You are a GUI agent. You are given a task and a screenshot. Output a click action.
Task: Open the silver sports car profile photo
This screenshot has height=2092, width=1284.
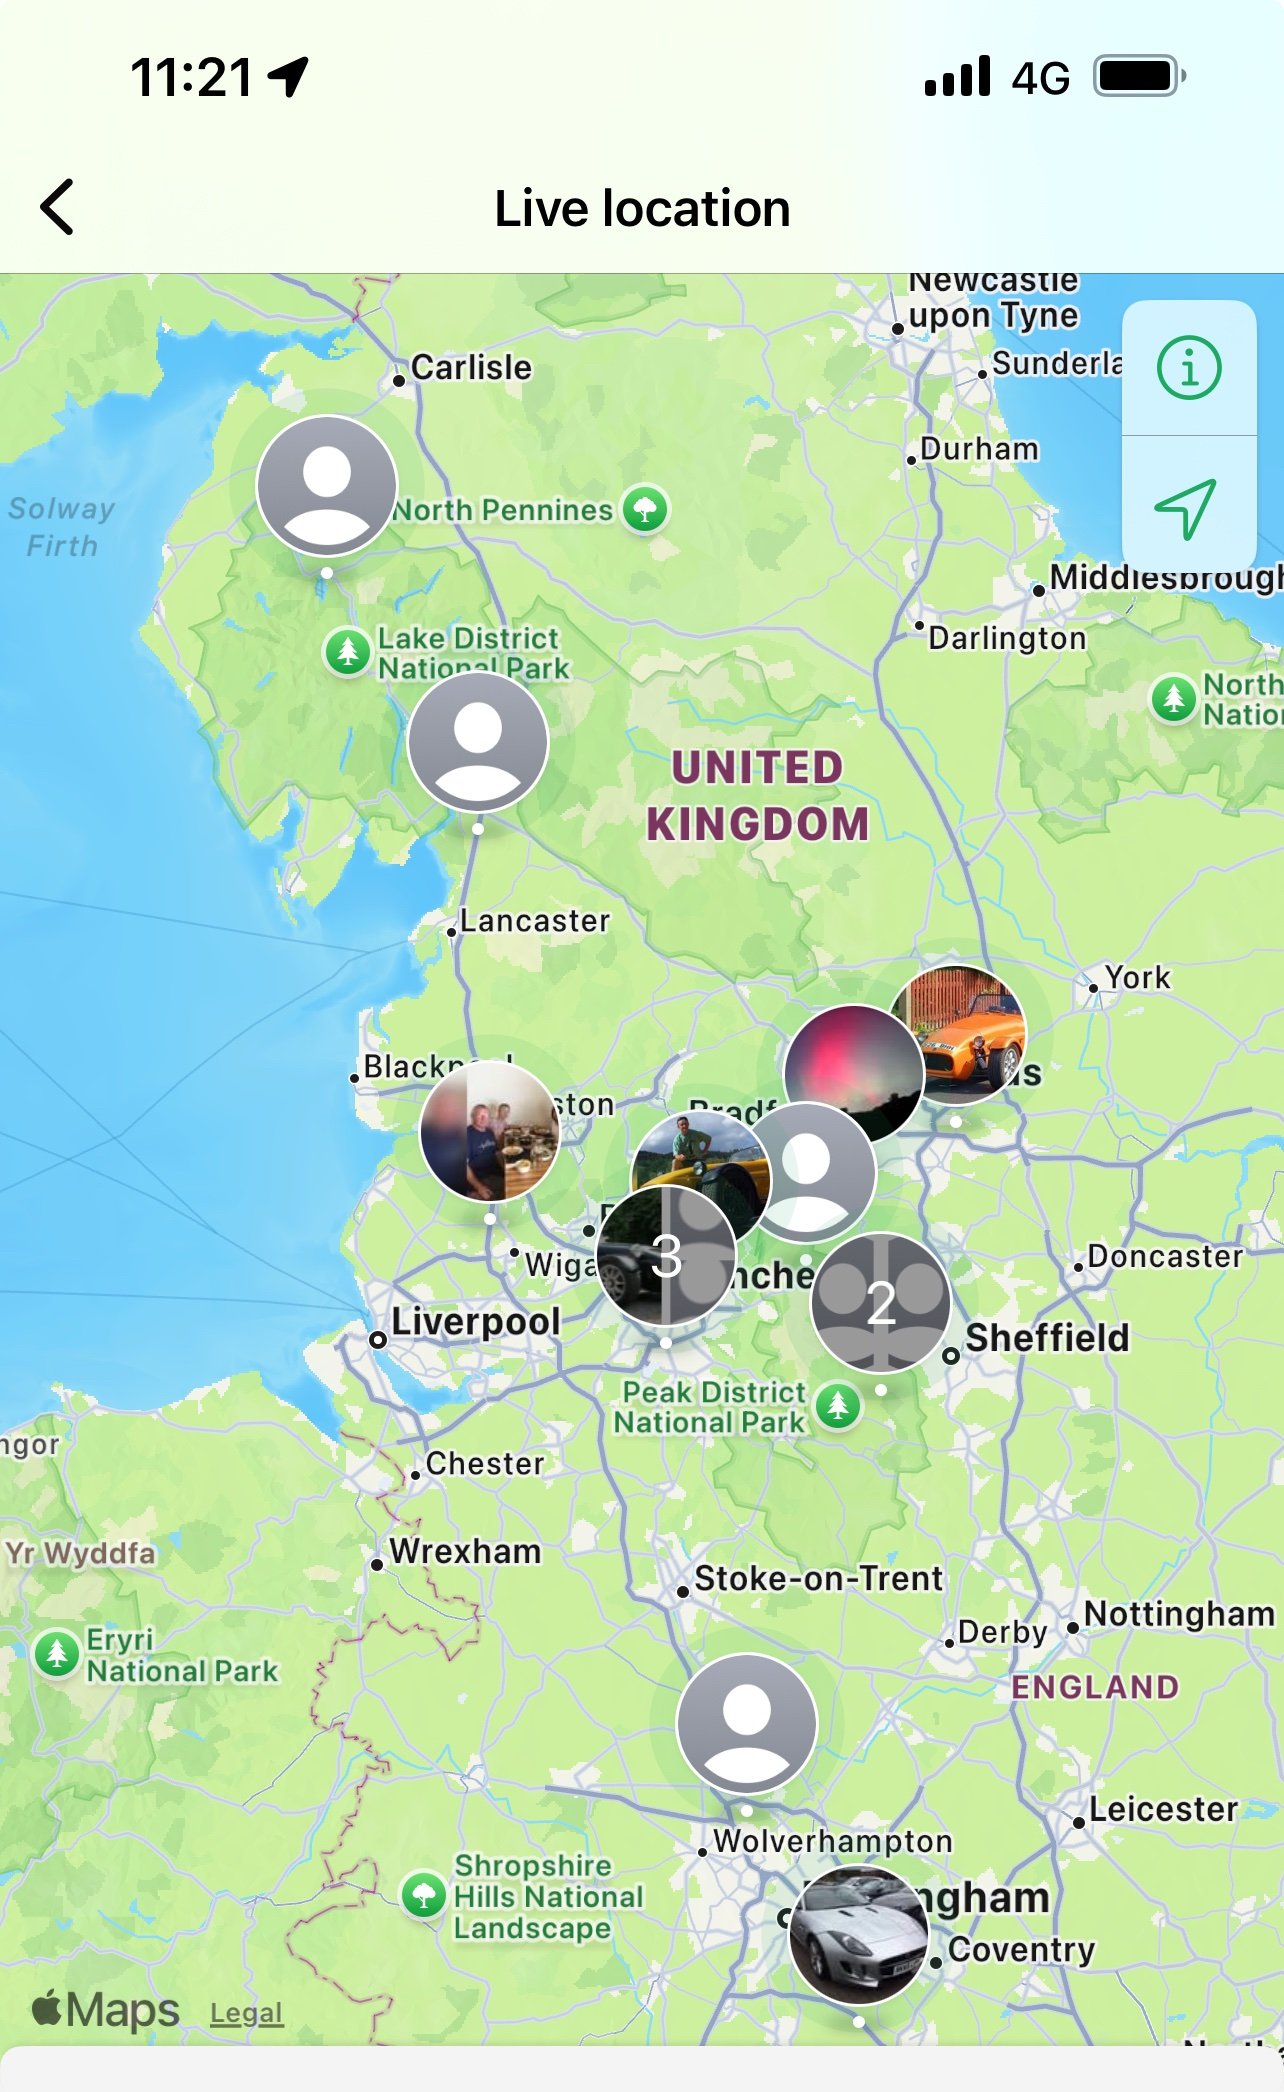[x=859, y=1935]
